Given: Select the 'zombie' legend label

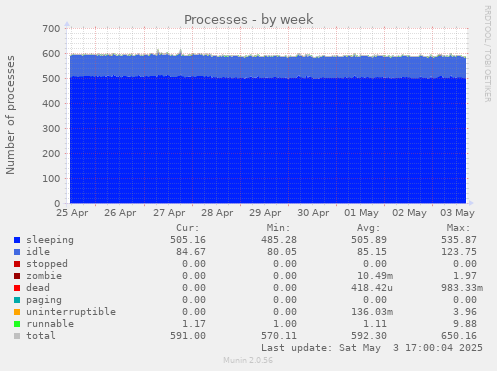Looking at the screenshot, I should (44, 276).
